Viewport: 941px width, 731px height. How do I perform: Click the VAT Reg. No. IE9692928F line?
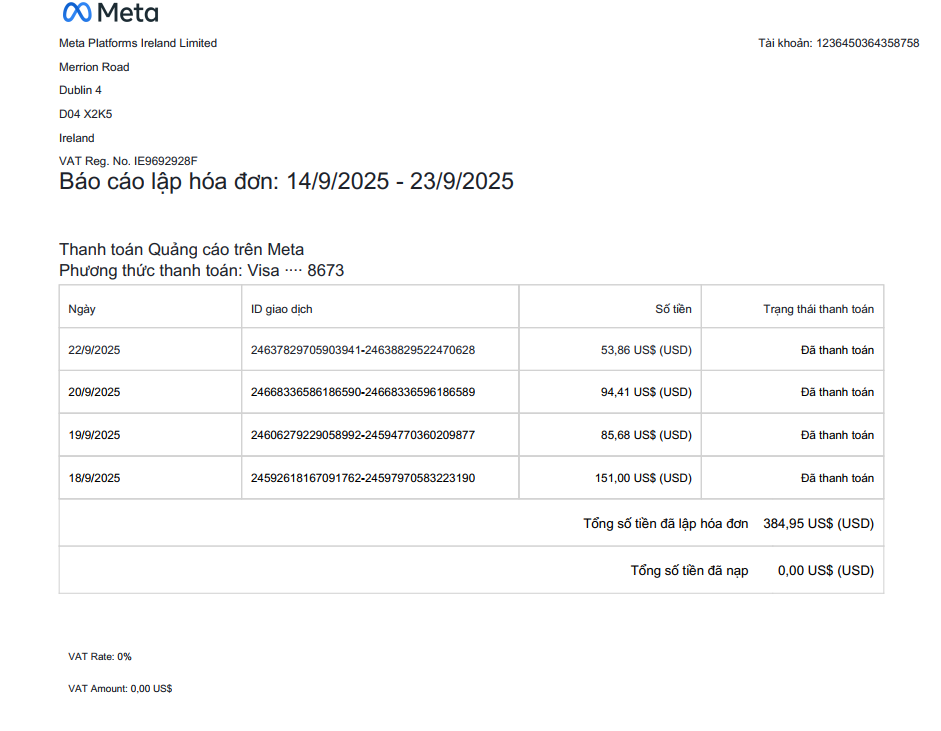128,161
